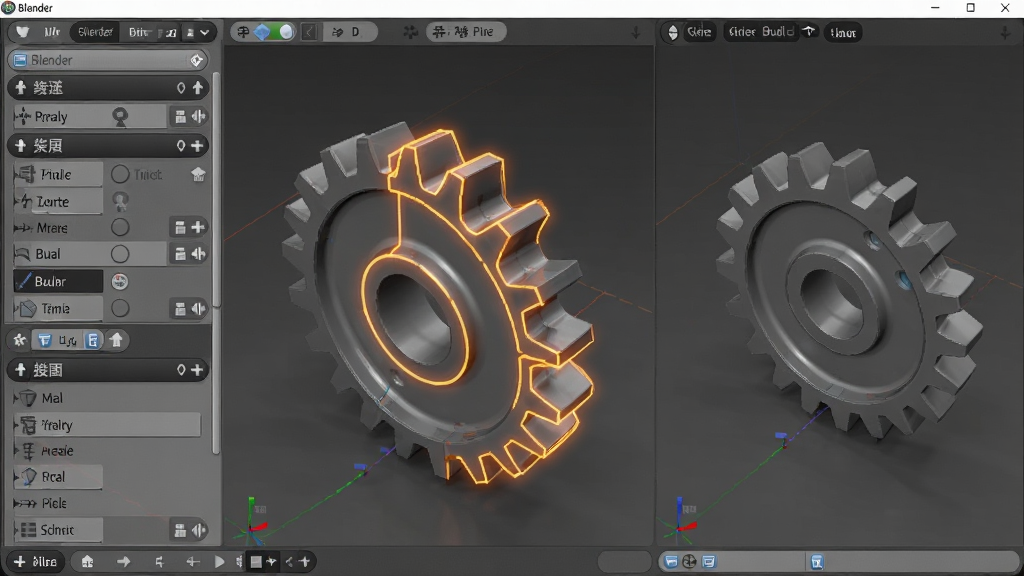Open the Gíeie menu in right viewport
This screenshot has height=576, width=1024.
click(x=699, y=32)
